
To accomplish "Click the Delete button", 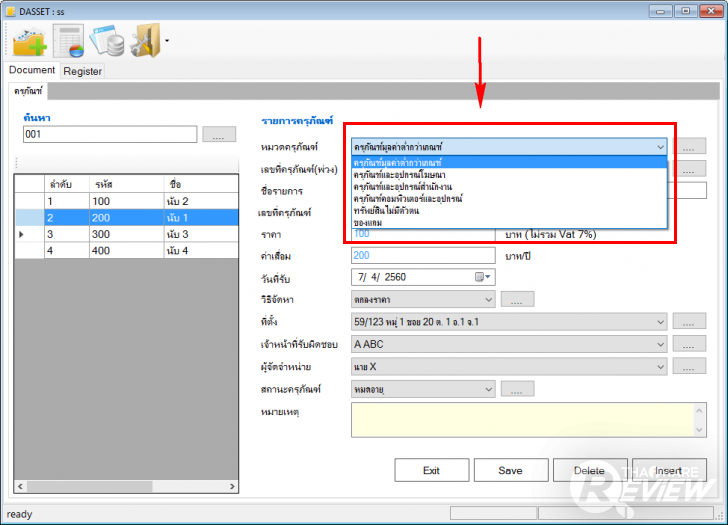I will [589, 471].
